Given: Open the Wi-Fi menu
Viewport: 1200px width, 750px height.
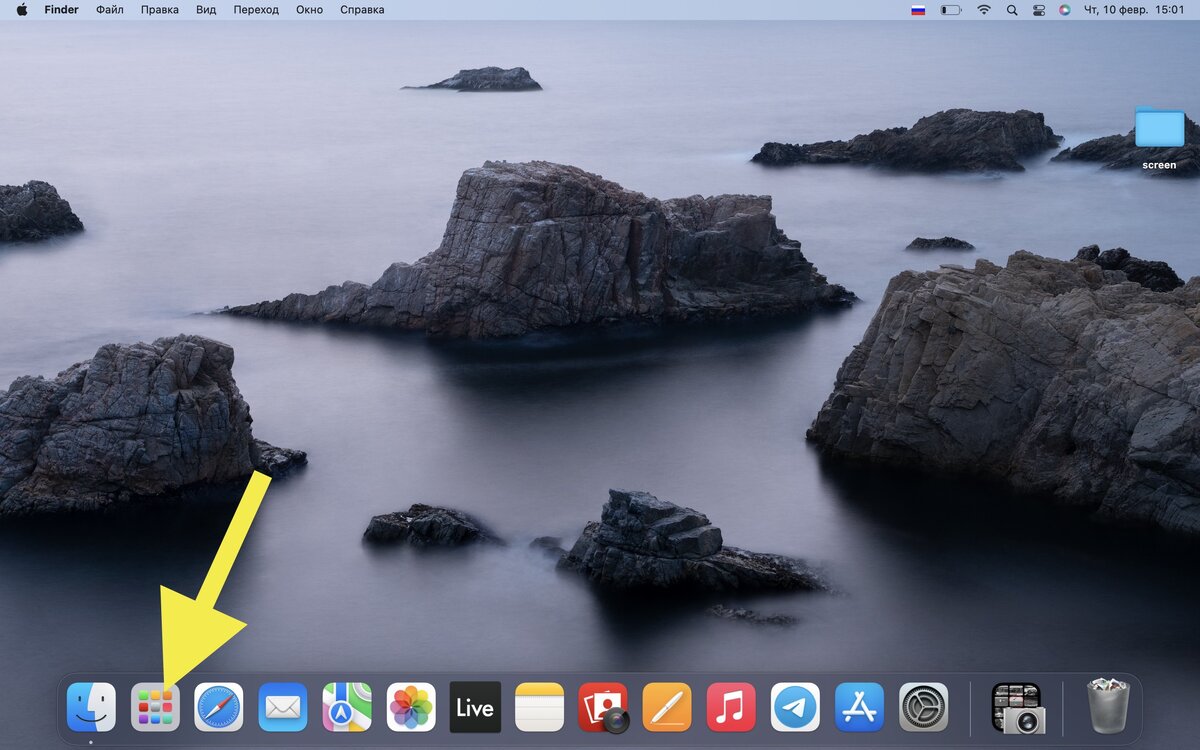Looking at the screenshot, I should point(984,10).
